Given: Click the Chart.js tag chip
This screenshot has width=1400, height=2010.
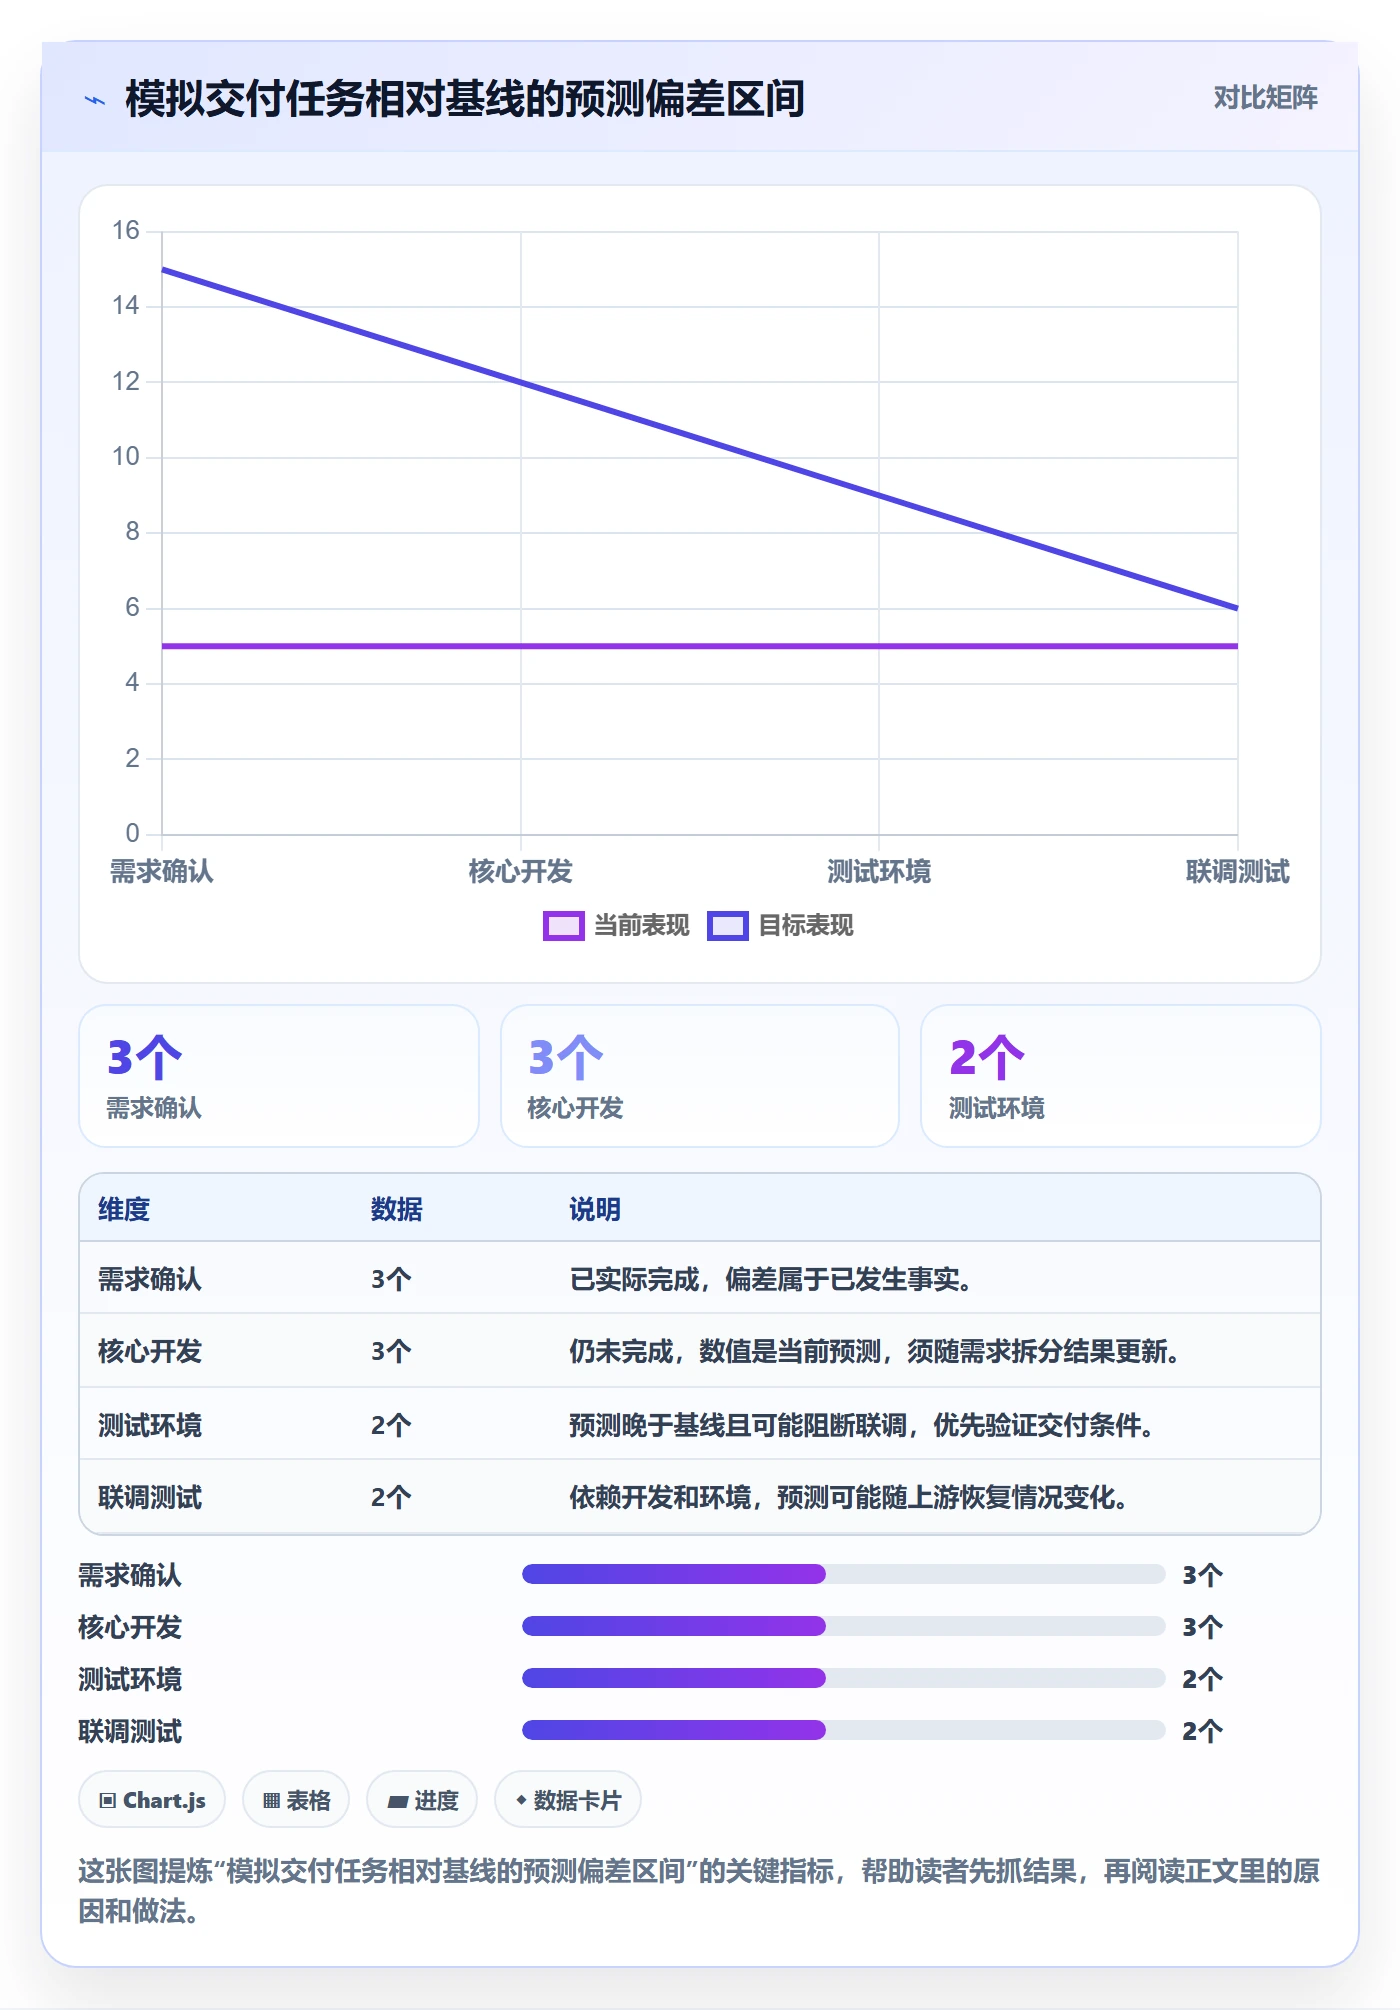Looking at the screenshot, I should [x=152, y=1800].
